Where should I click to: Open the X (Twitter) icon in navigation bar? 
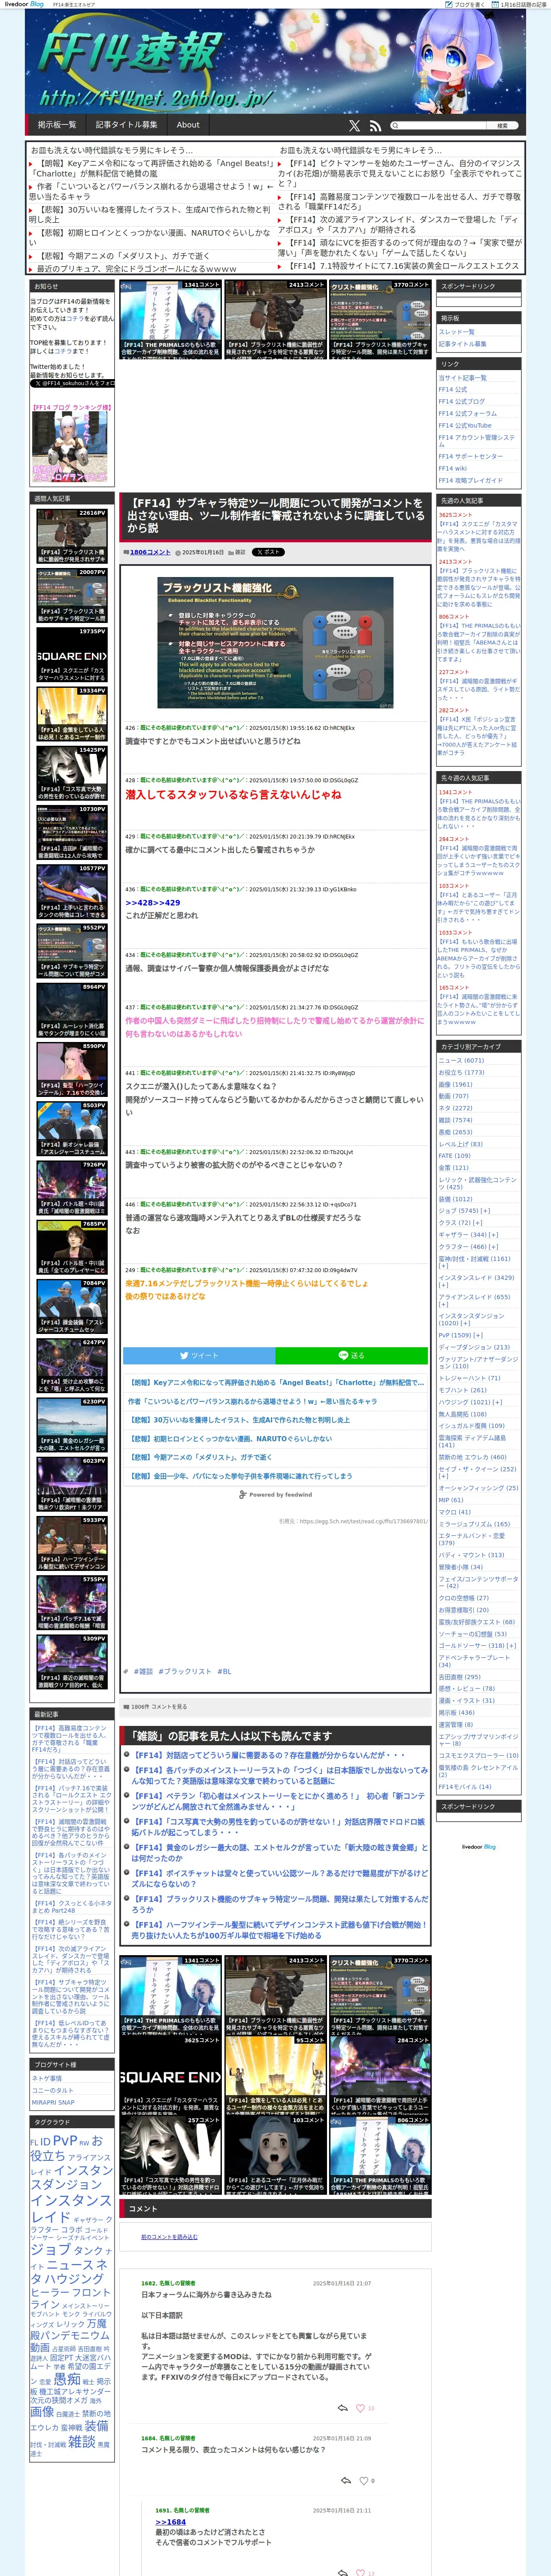pyautogui.click(x=354, y=125)
